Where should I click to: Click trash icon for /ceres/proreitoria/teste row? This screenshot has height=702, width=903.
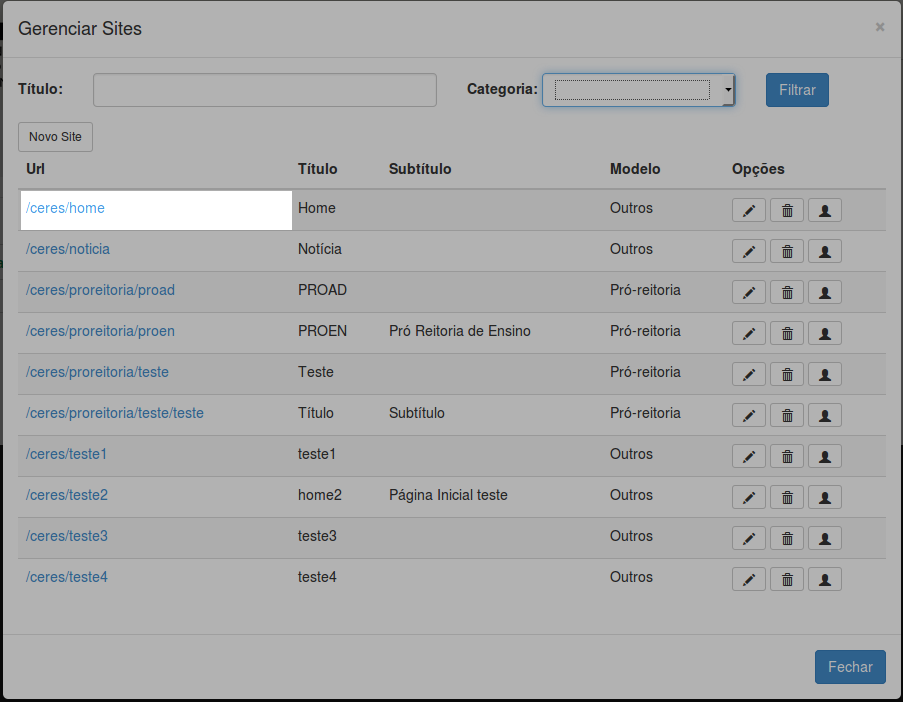(787, 374)
